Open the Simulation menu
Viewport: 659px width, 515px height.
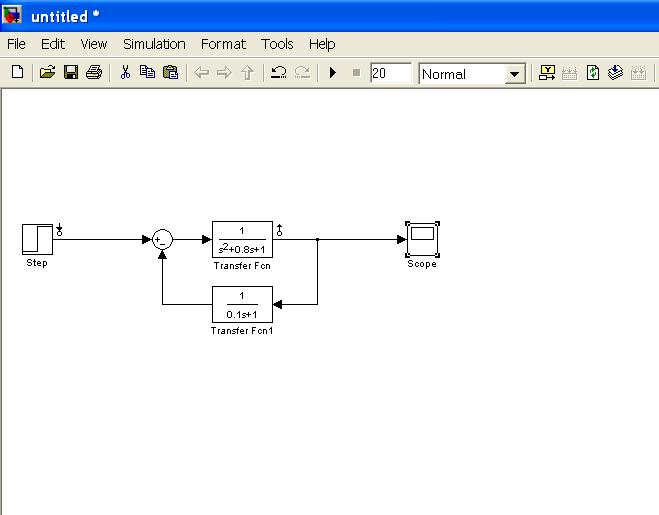154,44
